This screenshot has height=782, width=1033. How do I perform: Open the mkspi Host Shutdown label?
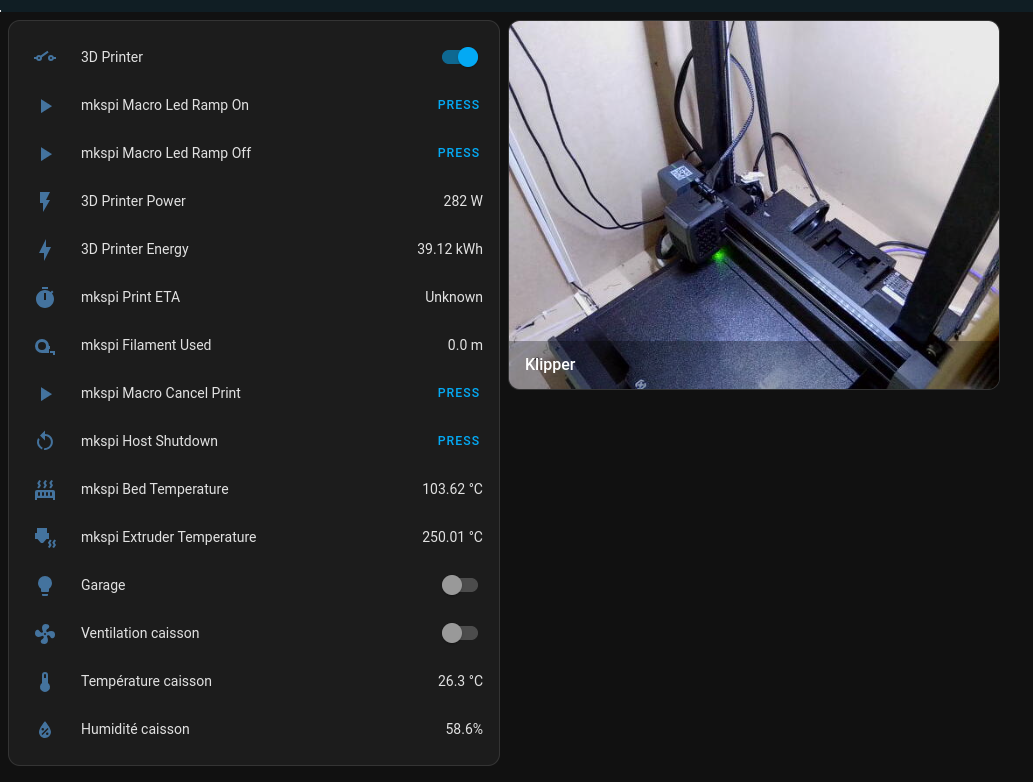point(149,441)
